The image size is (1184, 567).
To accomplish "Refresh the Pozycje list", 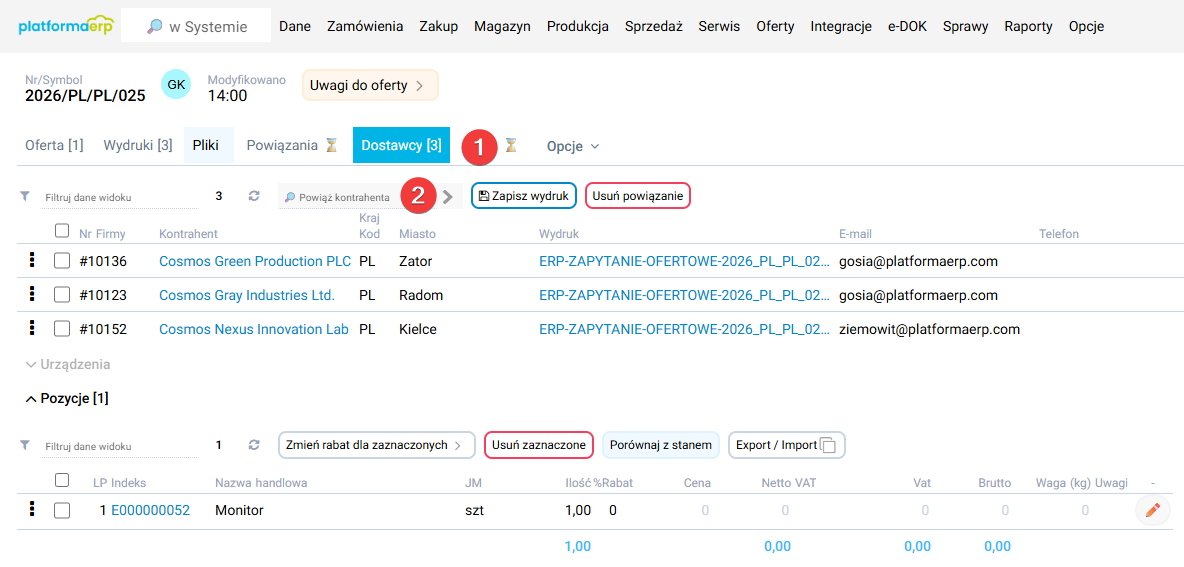I will 254,445.
